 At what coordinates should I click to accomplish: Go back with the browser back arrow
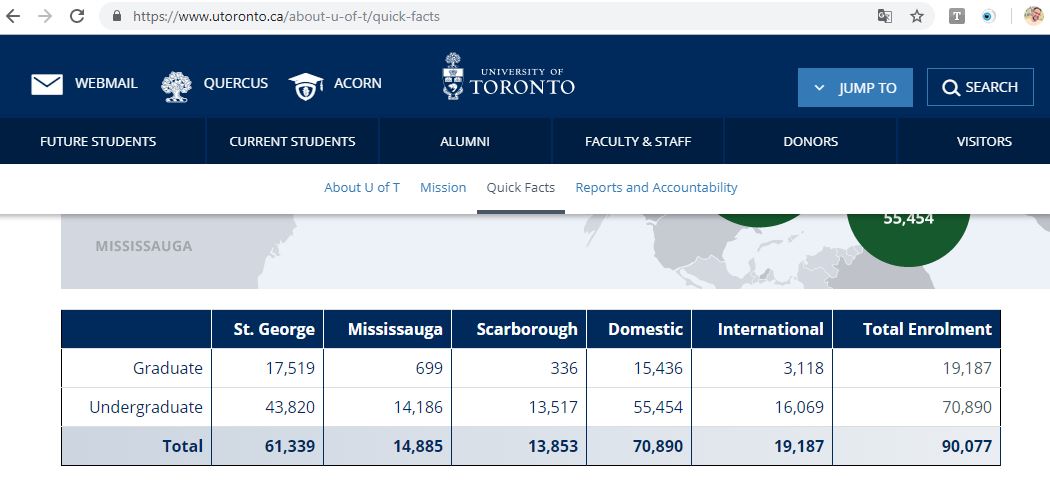pyautogui.click(x=13, y=16)
